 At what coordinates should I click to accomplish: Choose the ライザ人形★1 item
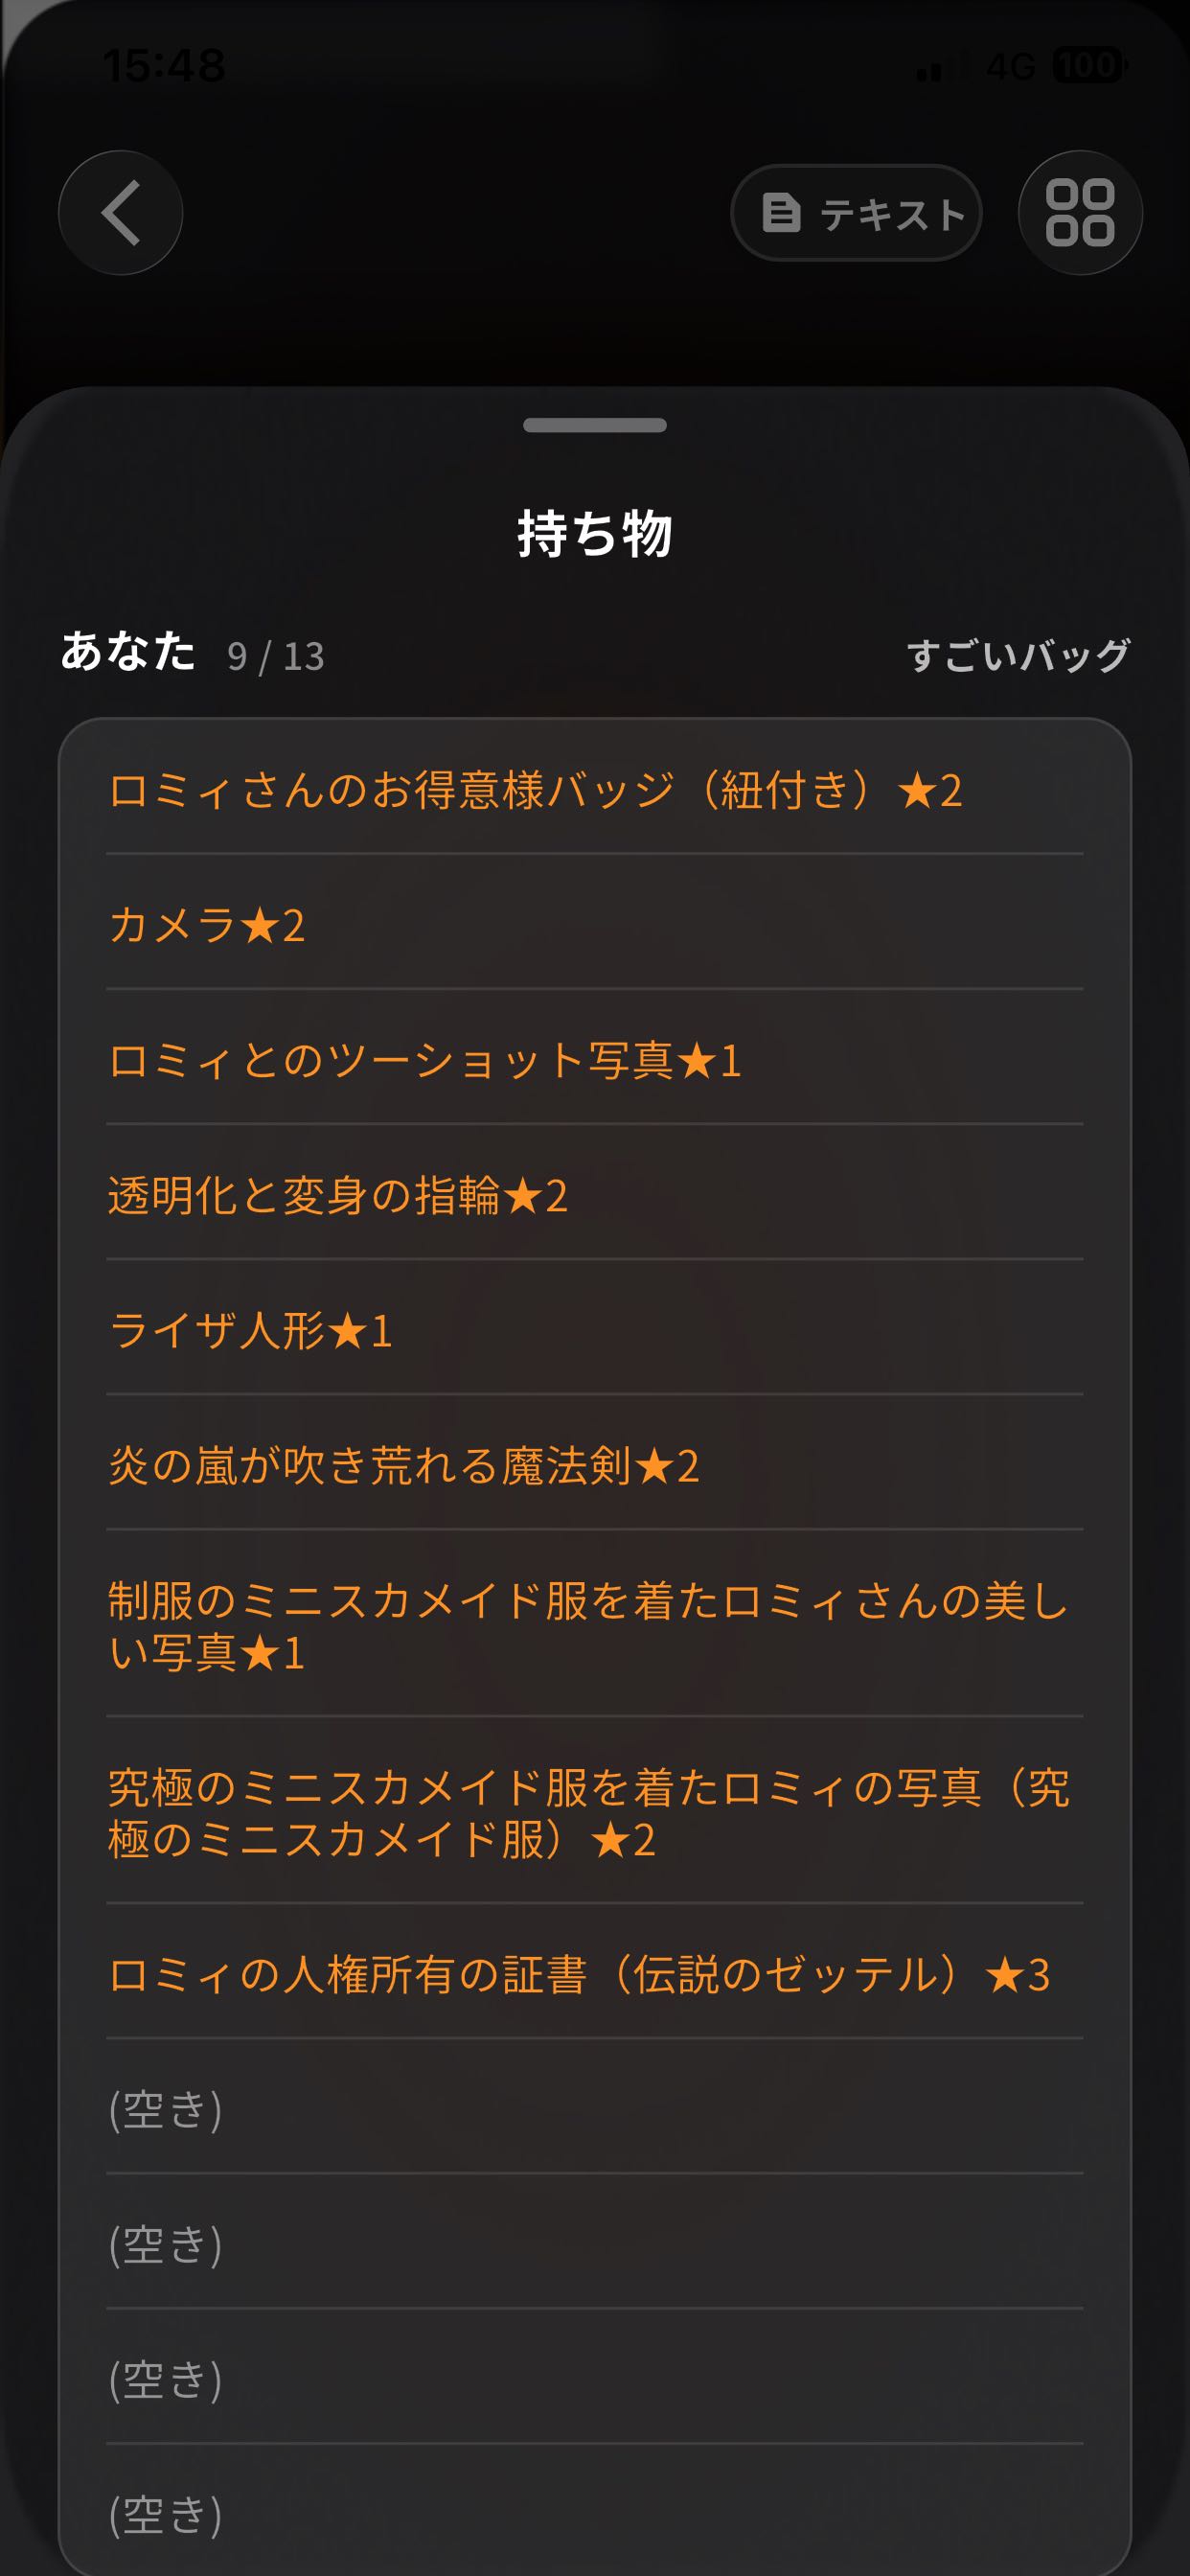[x=595, y=1329]
